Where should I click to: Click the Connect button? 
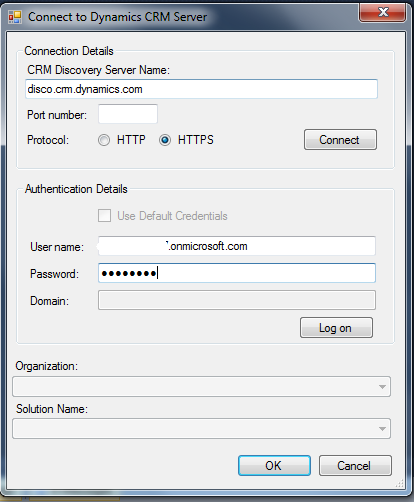point(340,140)
